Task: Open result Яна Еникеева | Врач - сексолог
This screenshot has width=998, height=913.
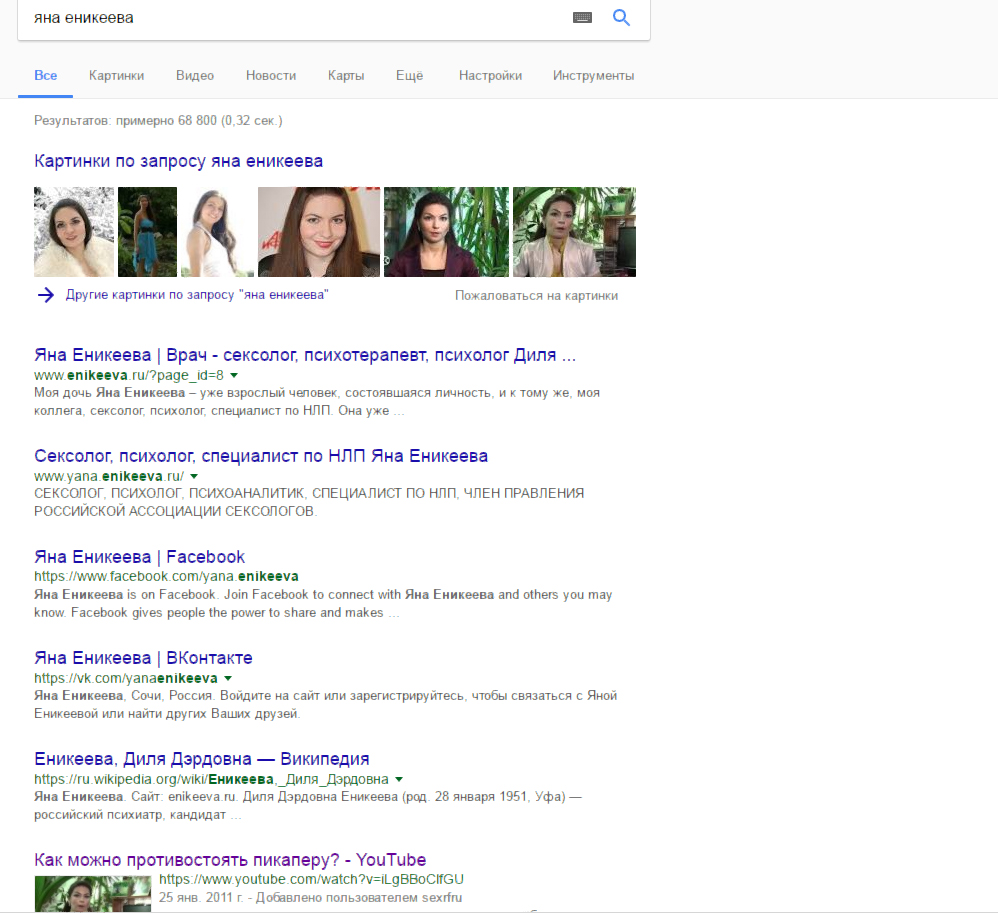Action: point(305,355)
